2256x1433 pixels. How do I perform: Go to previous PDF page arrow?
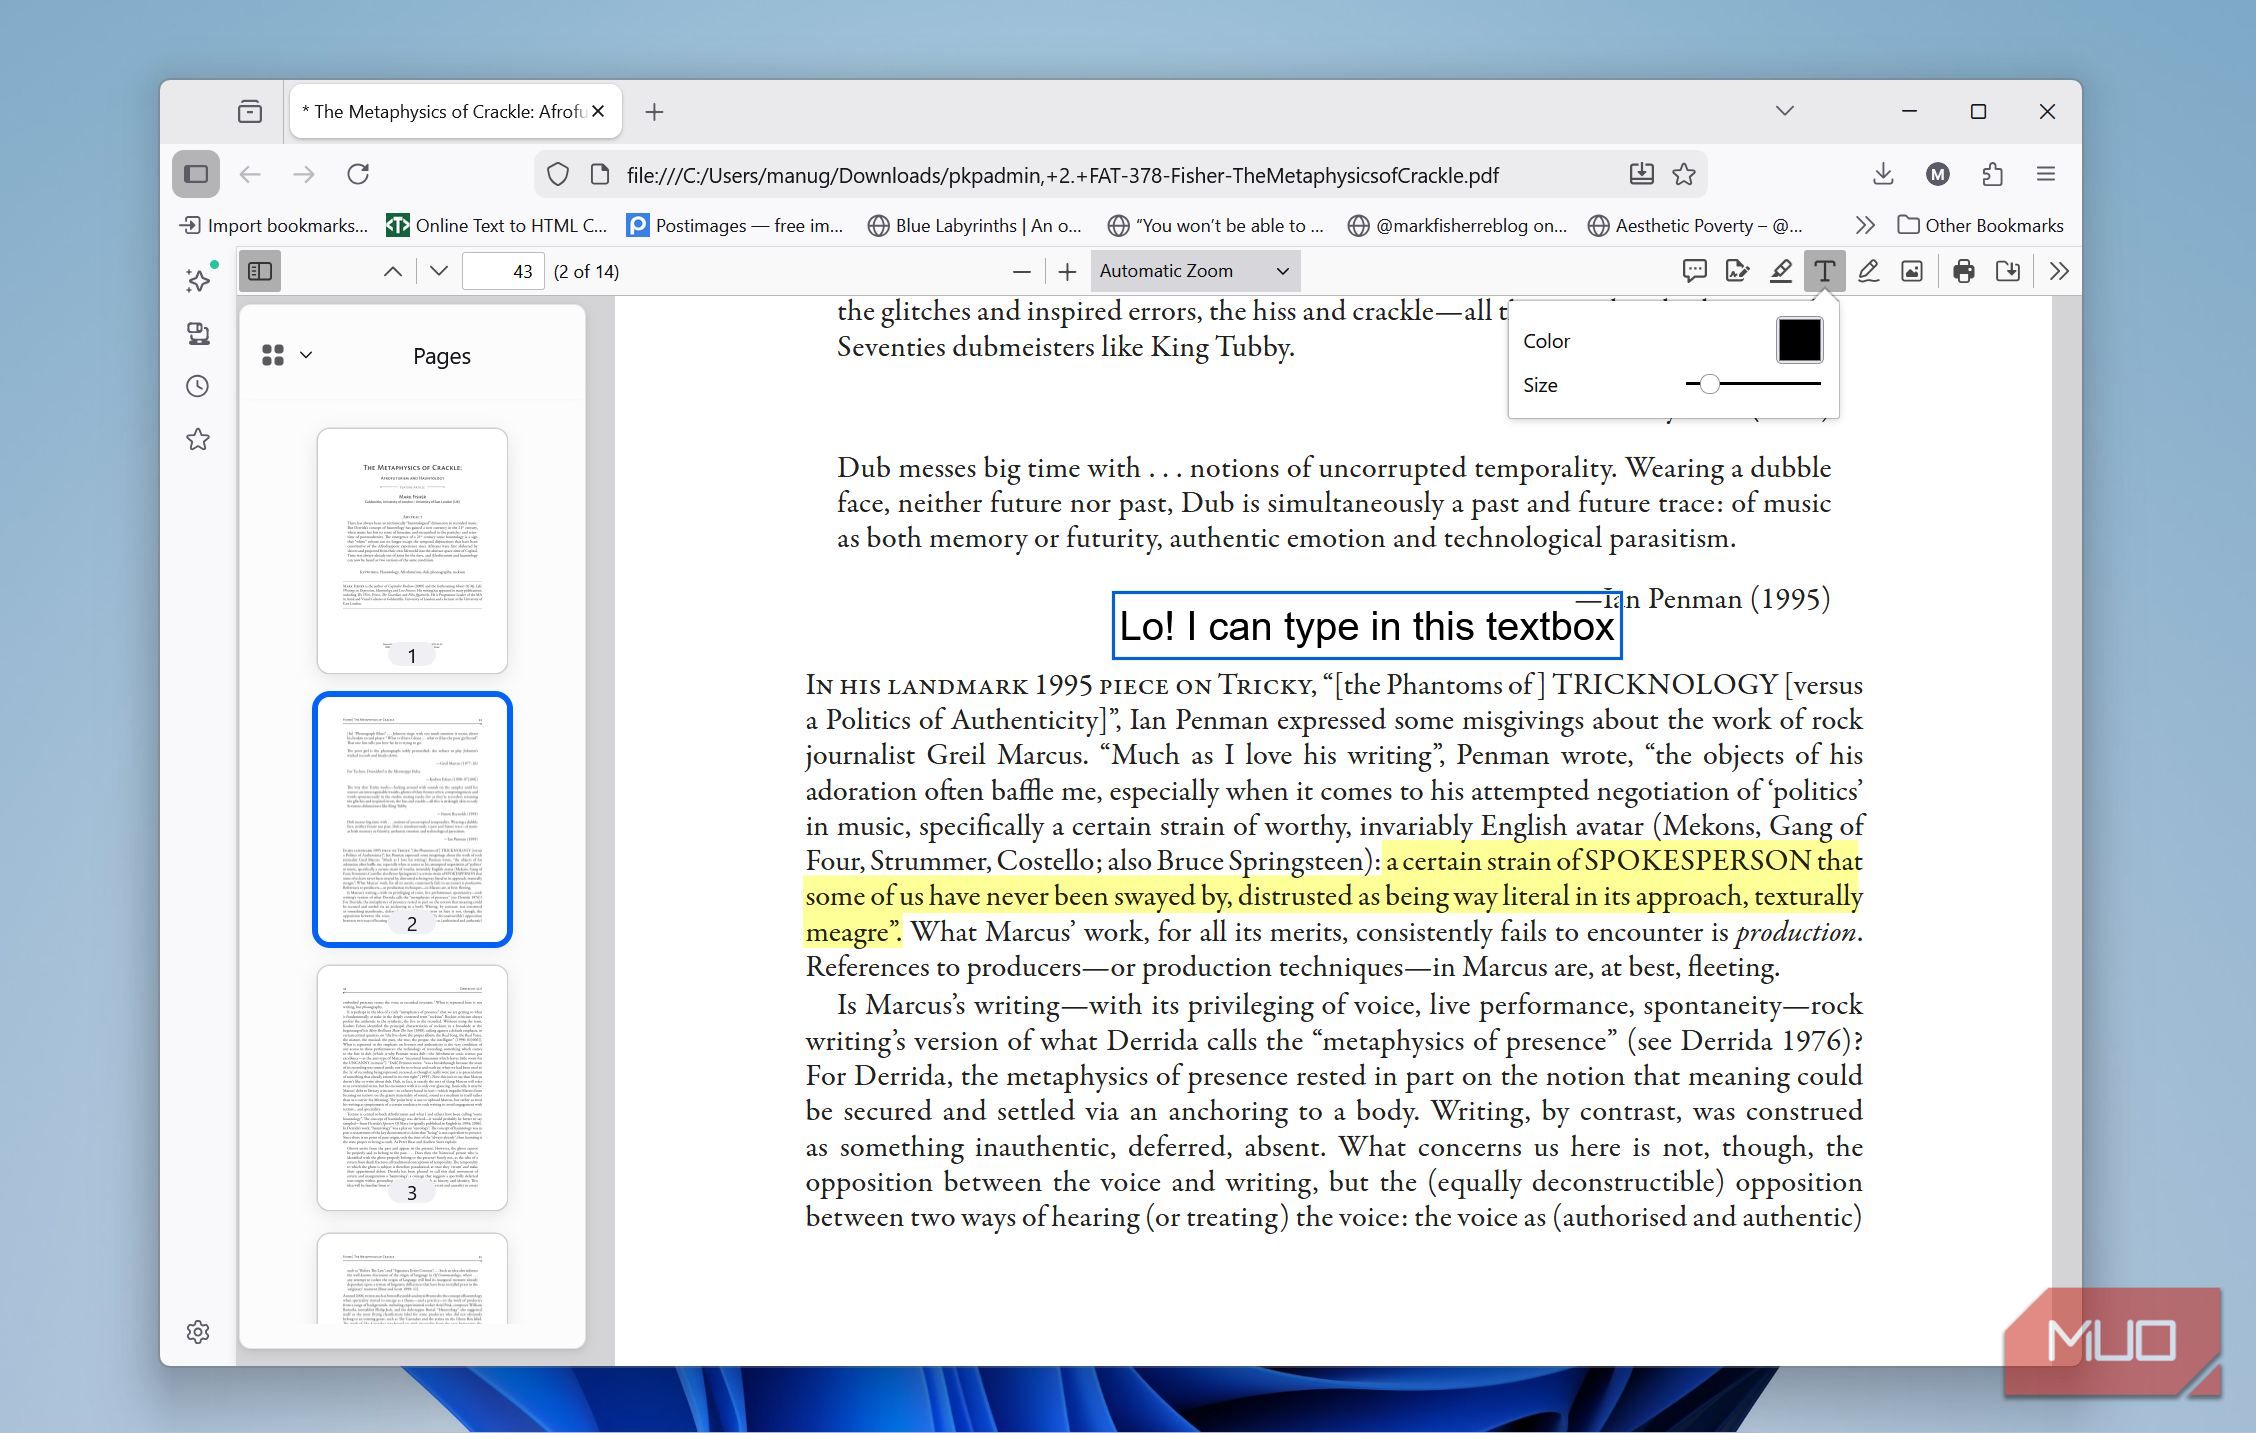pyautogui.click(x=393, y=271)
